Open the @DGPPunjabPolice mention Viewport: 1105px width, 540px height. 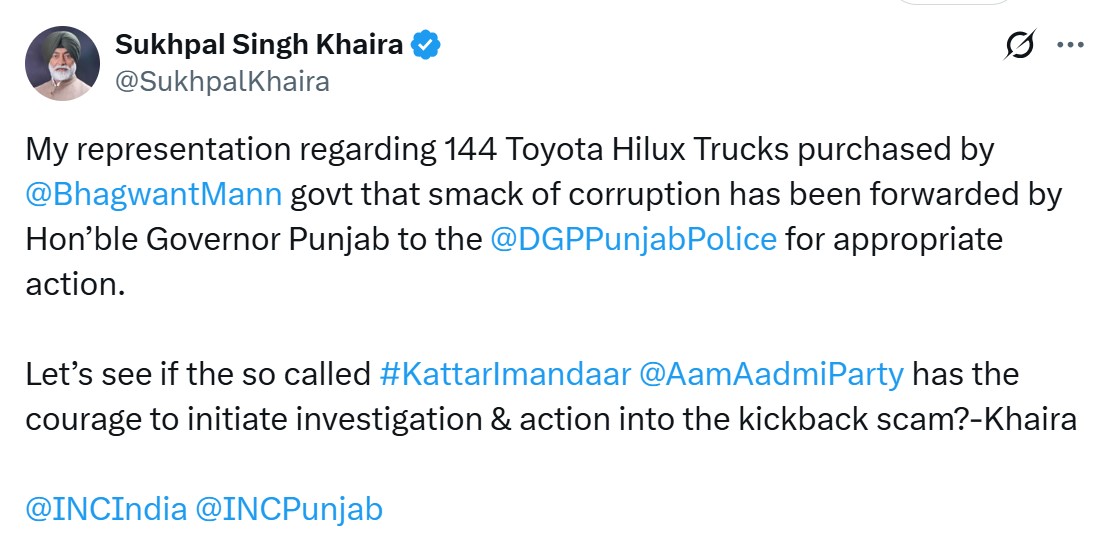[633, 239]
